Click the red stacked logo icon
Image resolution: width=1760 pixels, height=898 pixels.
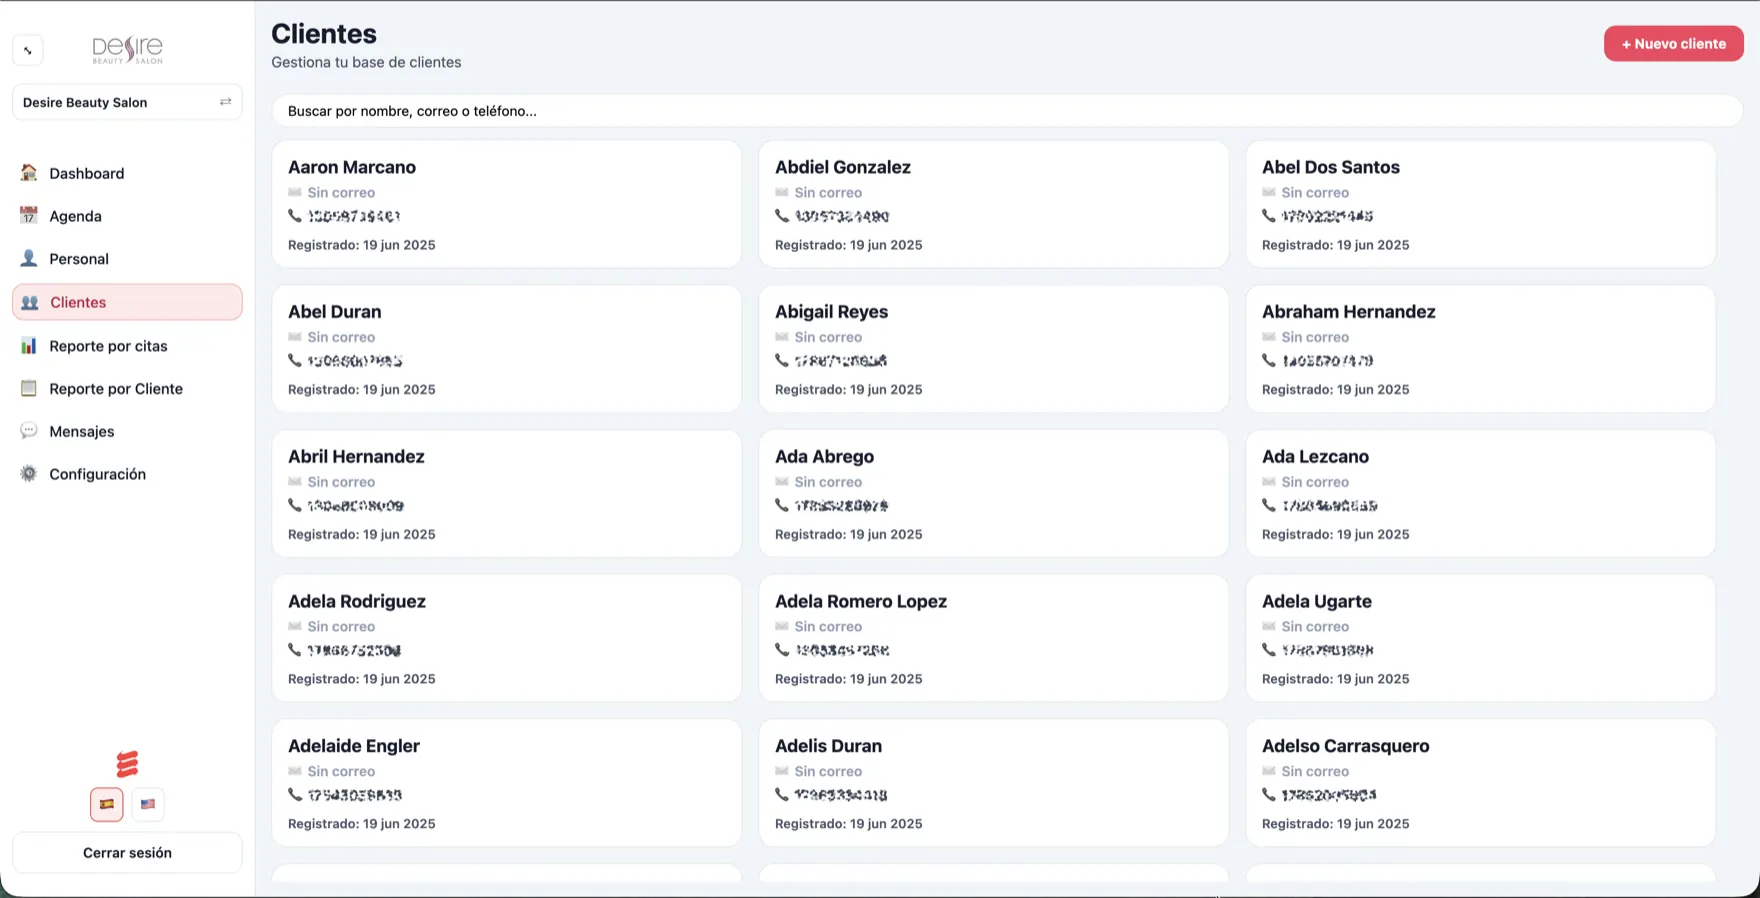click(127, 764)
